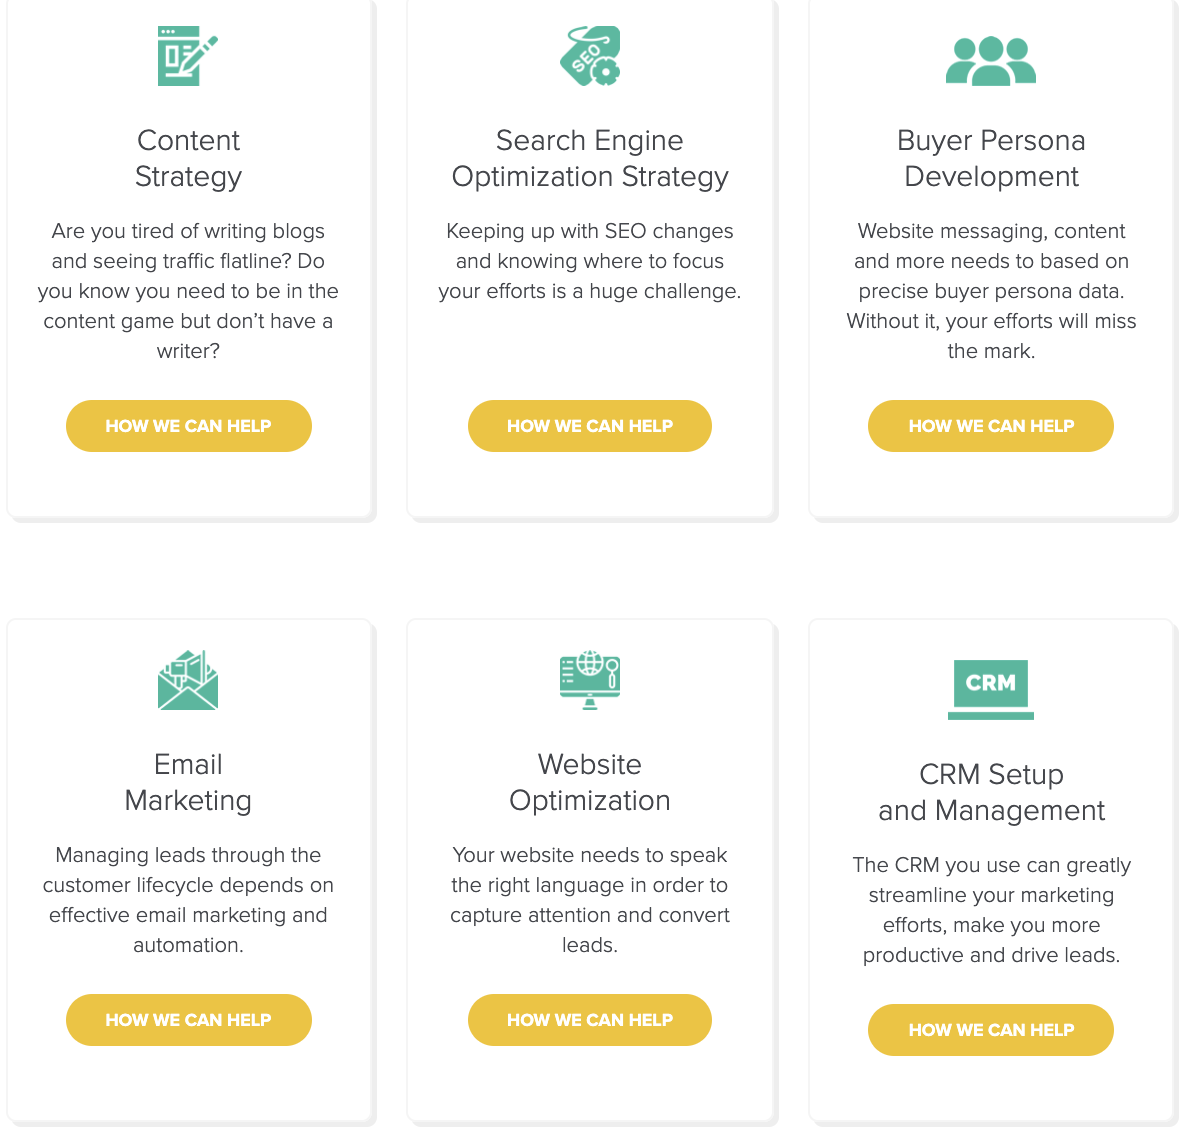Click the Content Strategy description paragraph
Image resolution: width=1180 pixels, height=1130 pixels.
click(188, 291)
